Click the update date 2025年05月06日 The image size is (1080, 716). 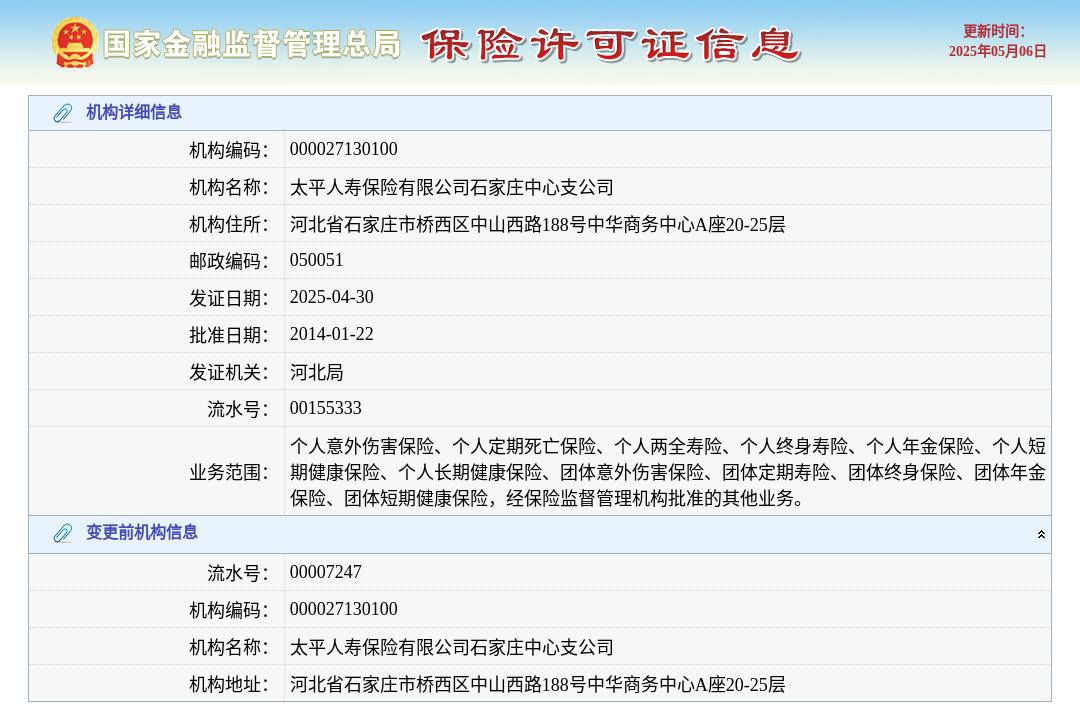pyautogui.click(x=997, y=51)
